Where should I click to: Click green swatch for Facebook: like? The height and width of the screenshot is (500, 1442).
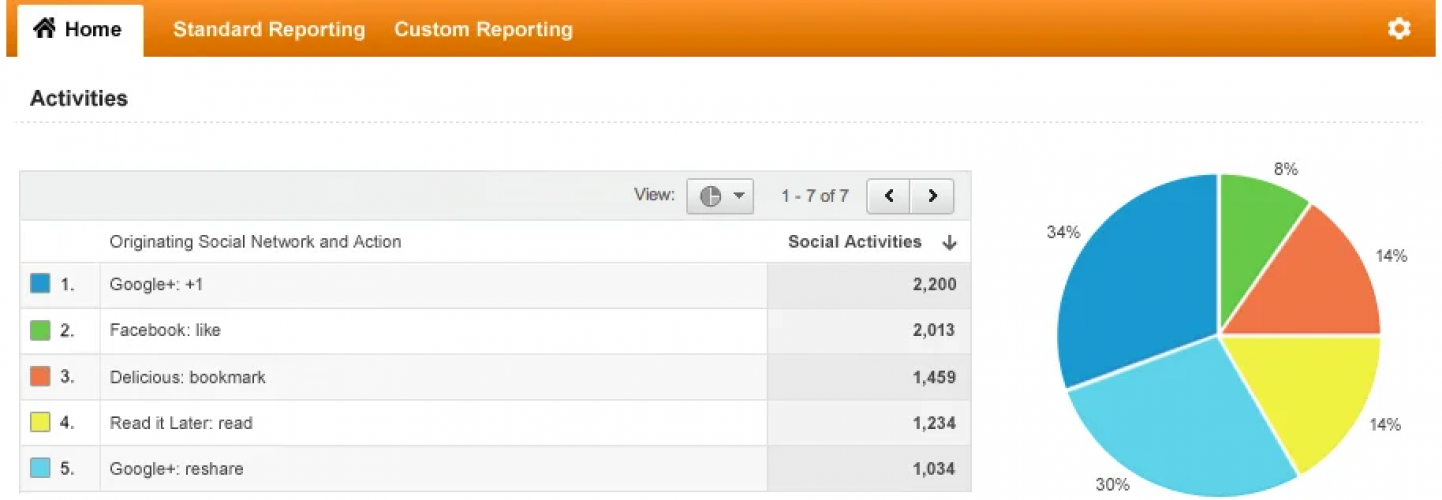(40, 330)
